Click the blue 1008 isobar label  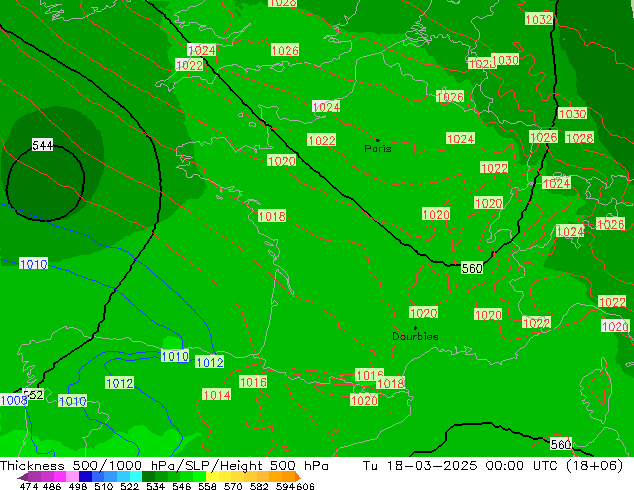14,400
